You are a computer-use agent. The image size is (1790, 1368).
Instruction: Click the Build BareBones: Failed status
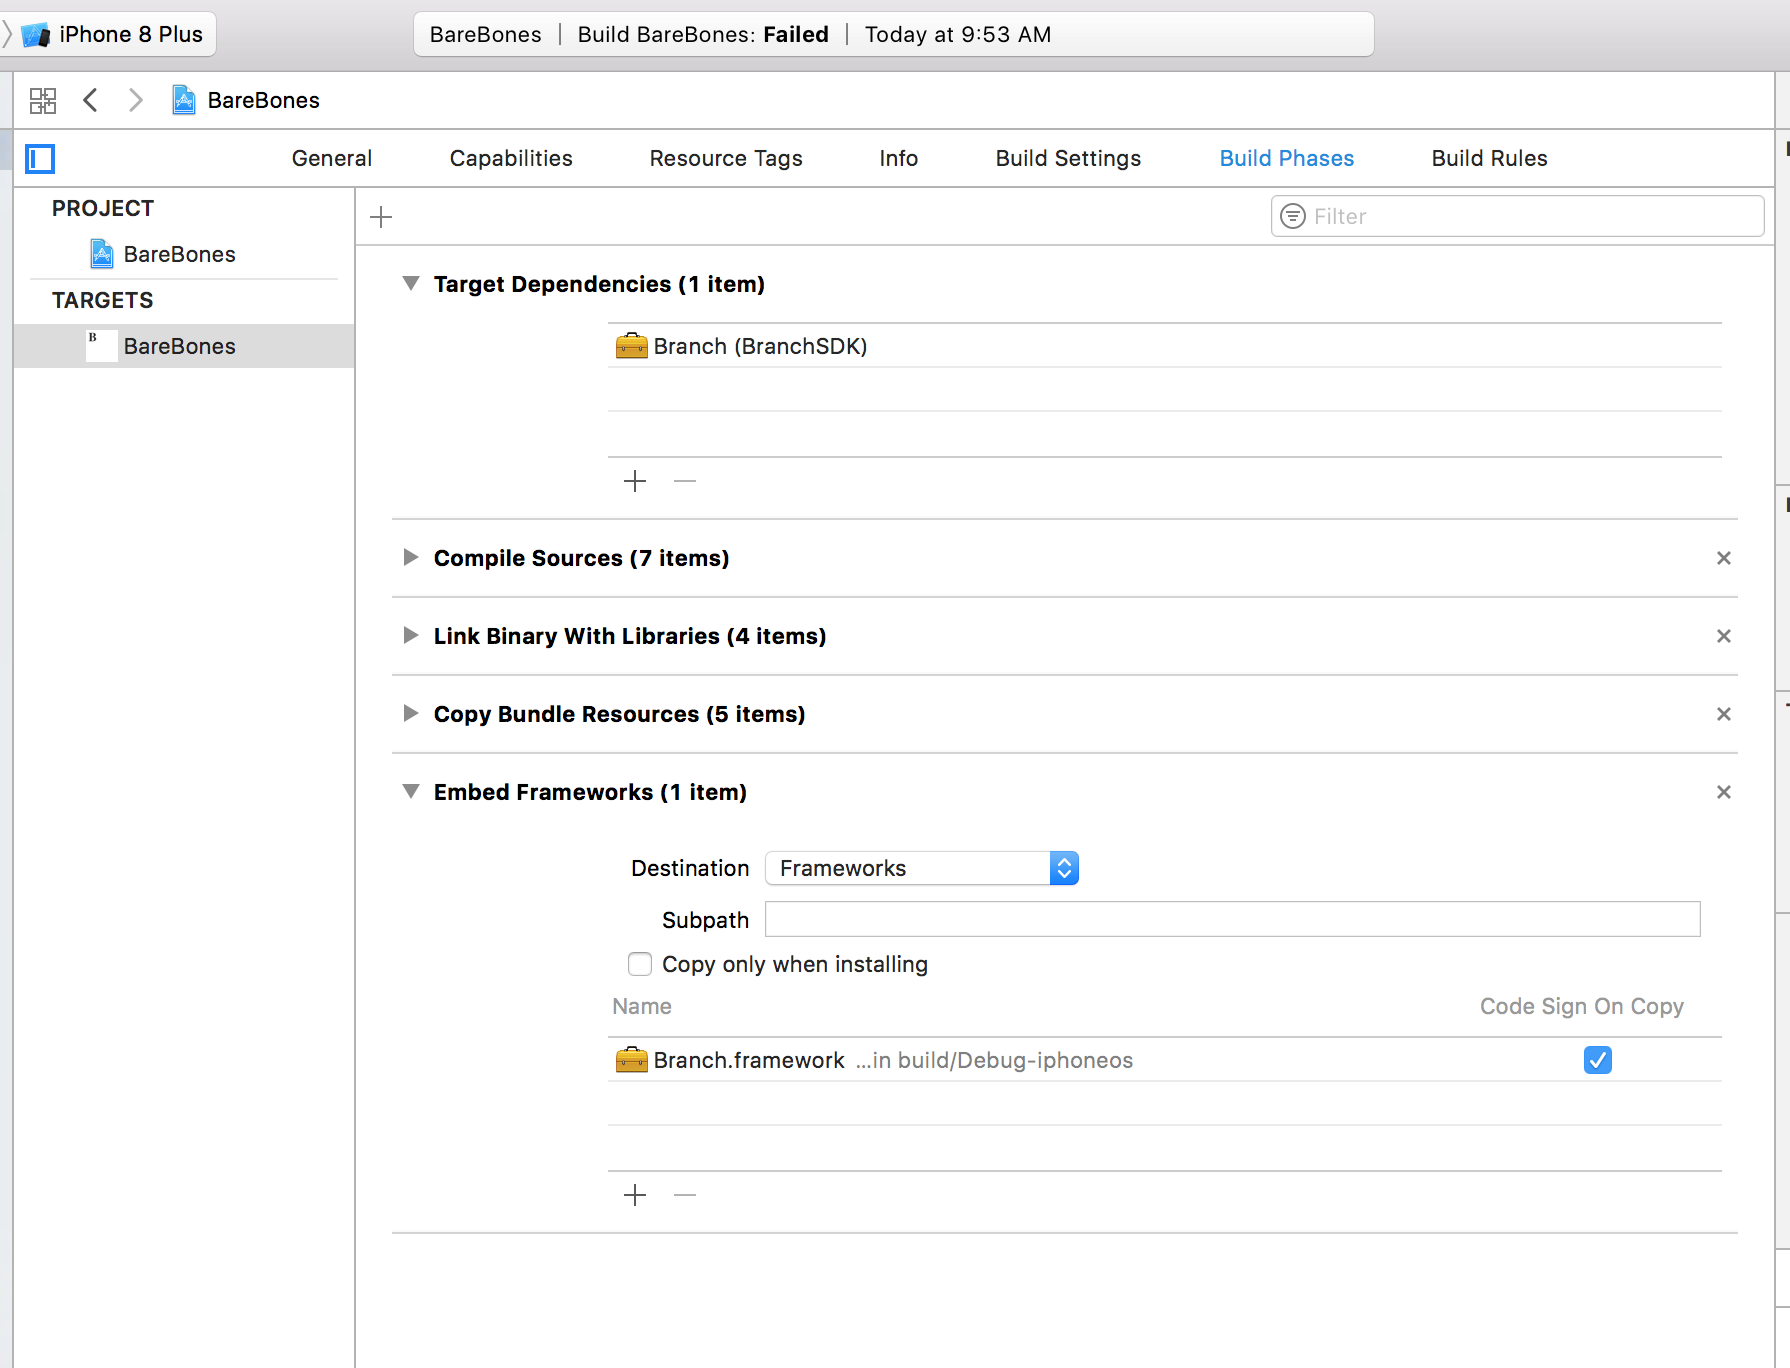pos(703,35)
